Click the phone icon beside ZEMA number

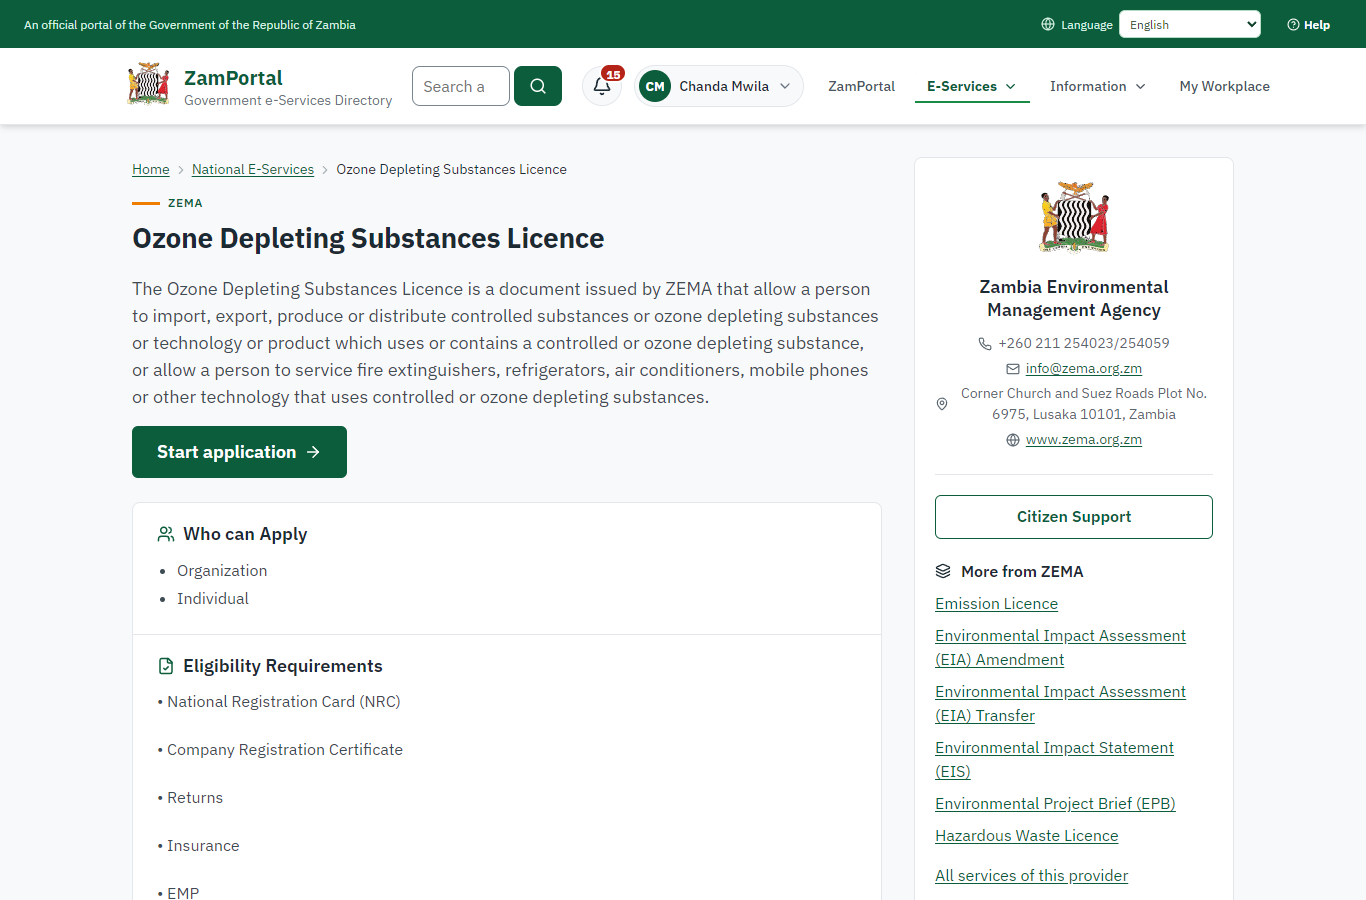pos(985,343)
